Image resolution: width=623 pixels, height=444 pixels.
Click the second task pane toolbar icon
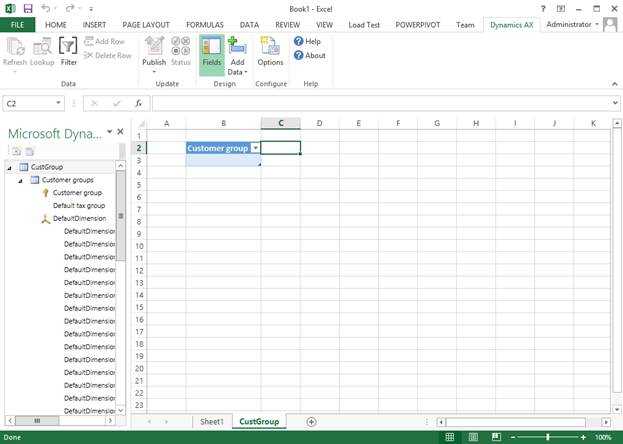[29, 151]
